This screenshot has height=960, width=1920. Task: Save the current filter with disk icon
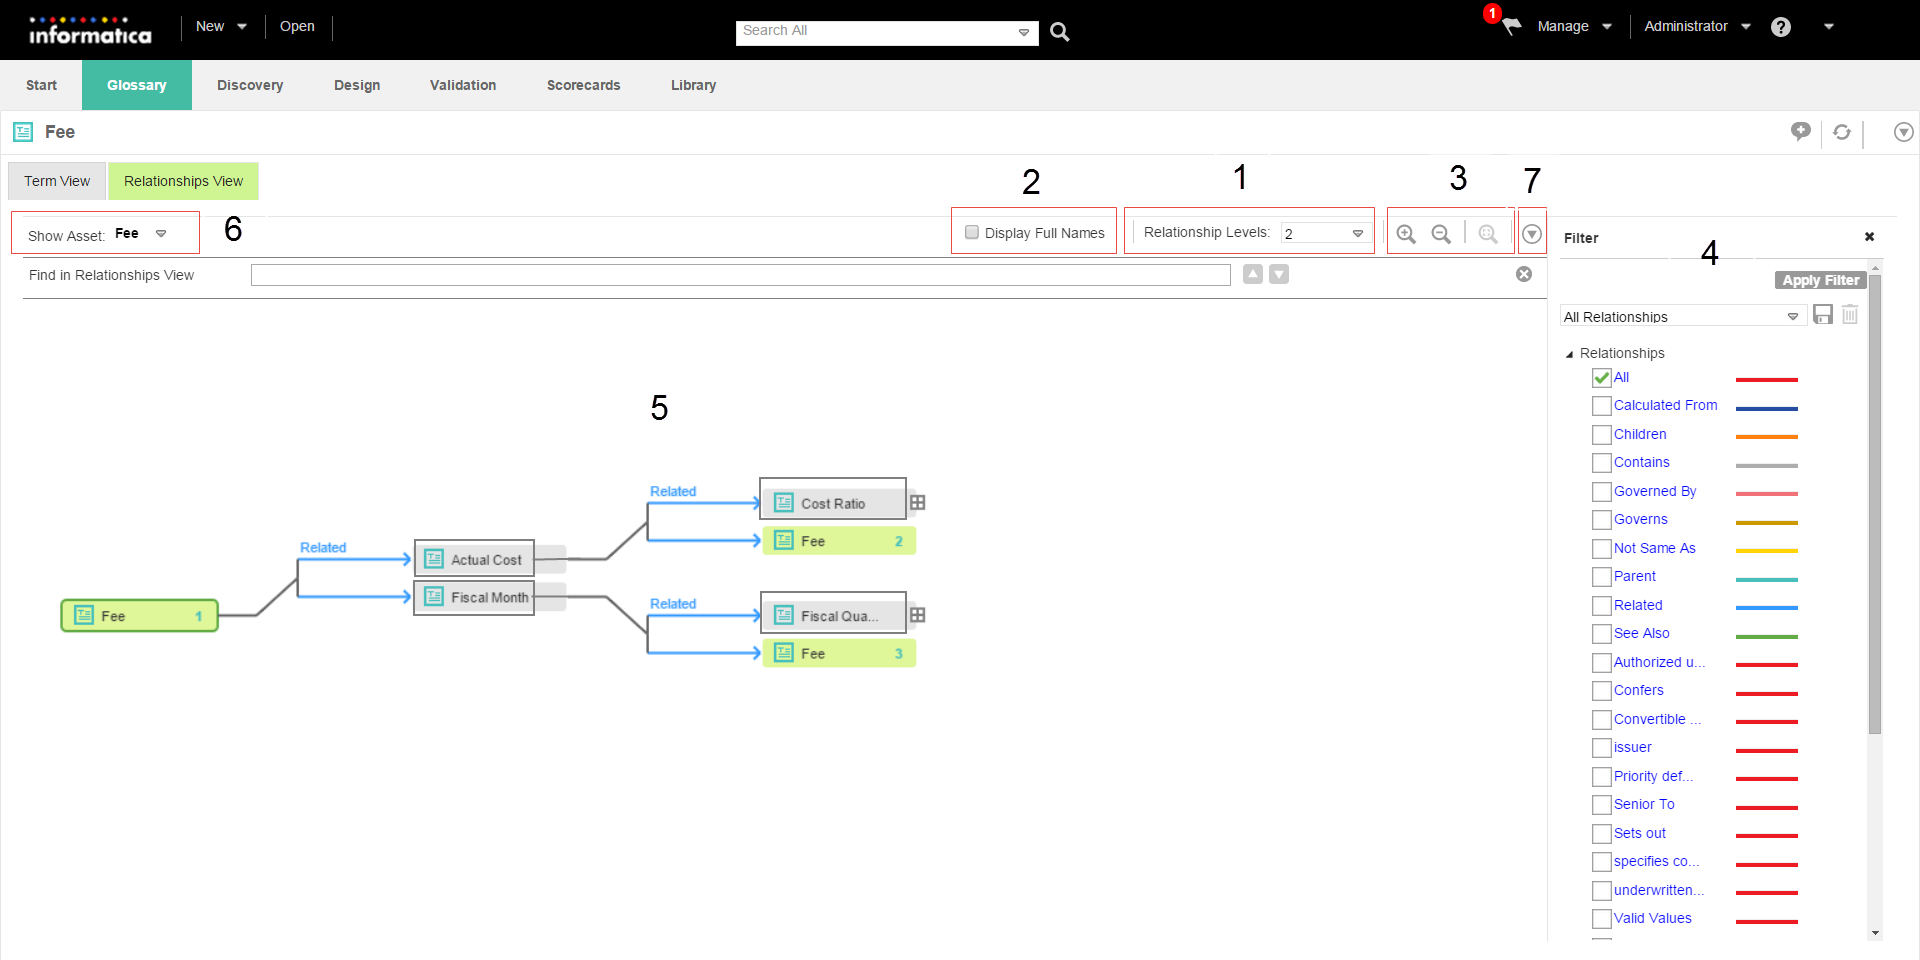pyautogui.click(x=1823, y=315)
